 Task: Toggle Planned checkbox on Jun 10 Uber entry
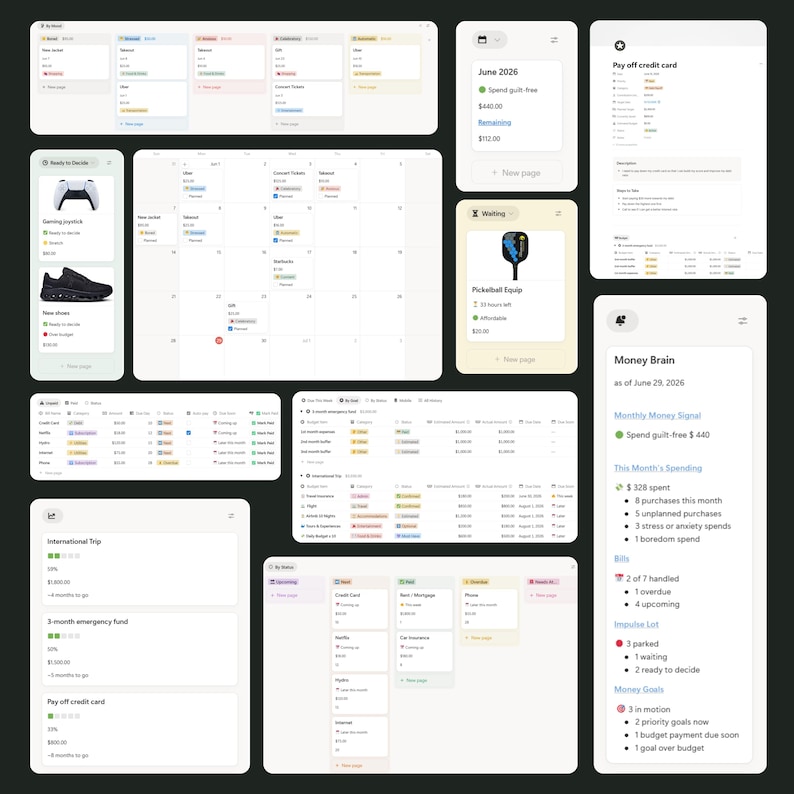[x=275, y=241]
